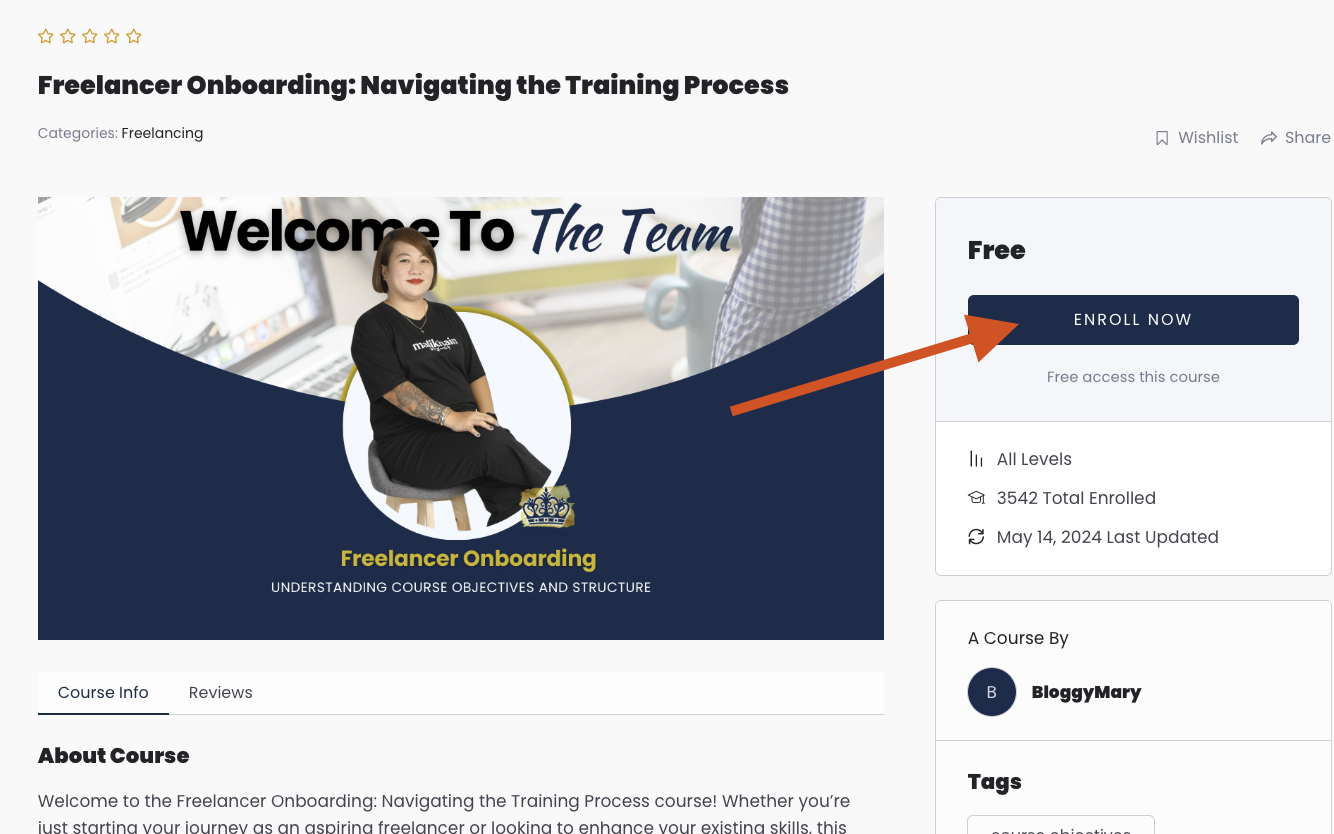
Task: Click the second rating star
Action: point(68,37)
